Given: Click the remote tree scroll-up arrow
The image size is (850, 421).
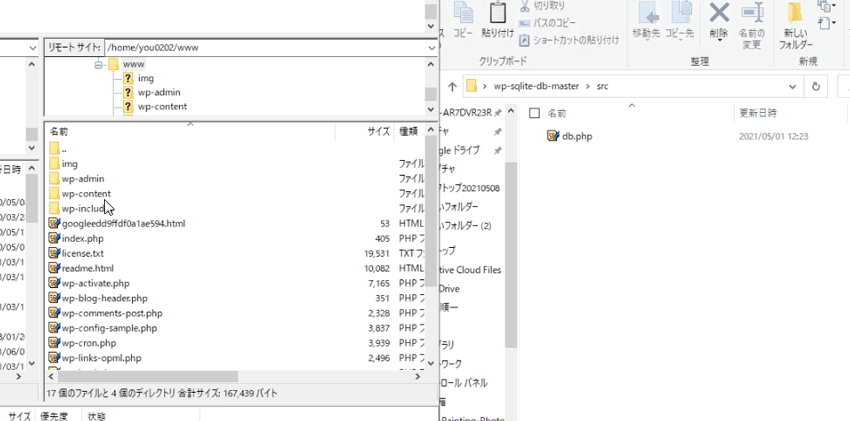Looking at the screenshot, I should click(431, 64).
